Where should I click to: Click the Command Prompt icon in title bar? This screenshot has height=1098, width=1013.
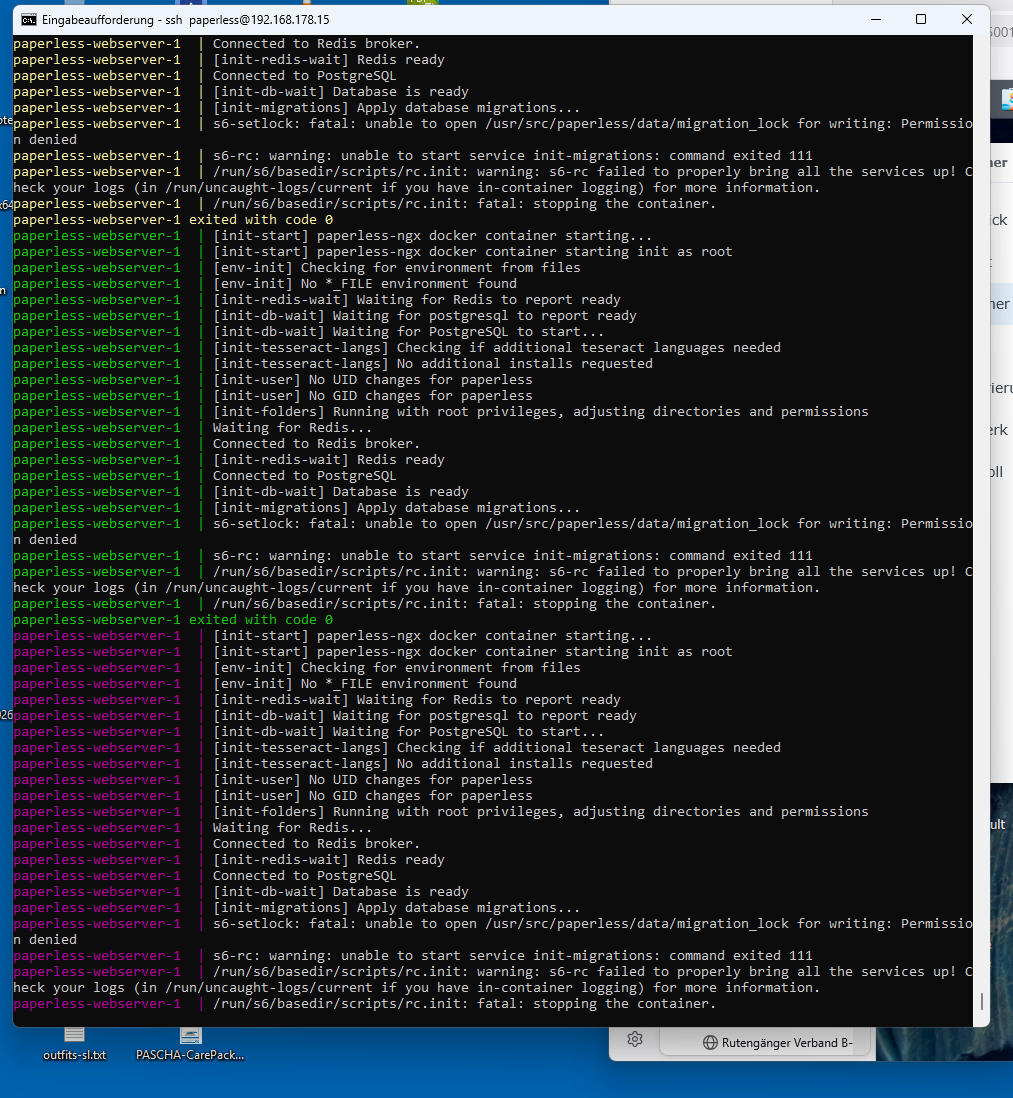tap(30, 19)
